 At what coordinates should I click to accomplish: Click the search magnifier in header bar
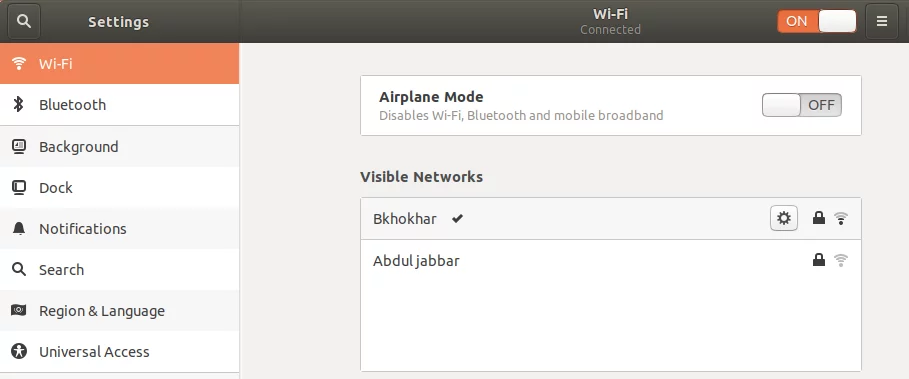pos(23,21)
